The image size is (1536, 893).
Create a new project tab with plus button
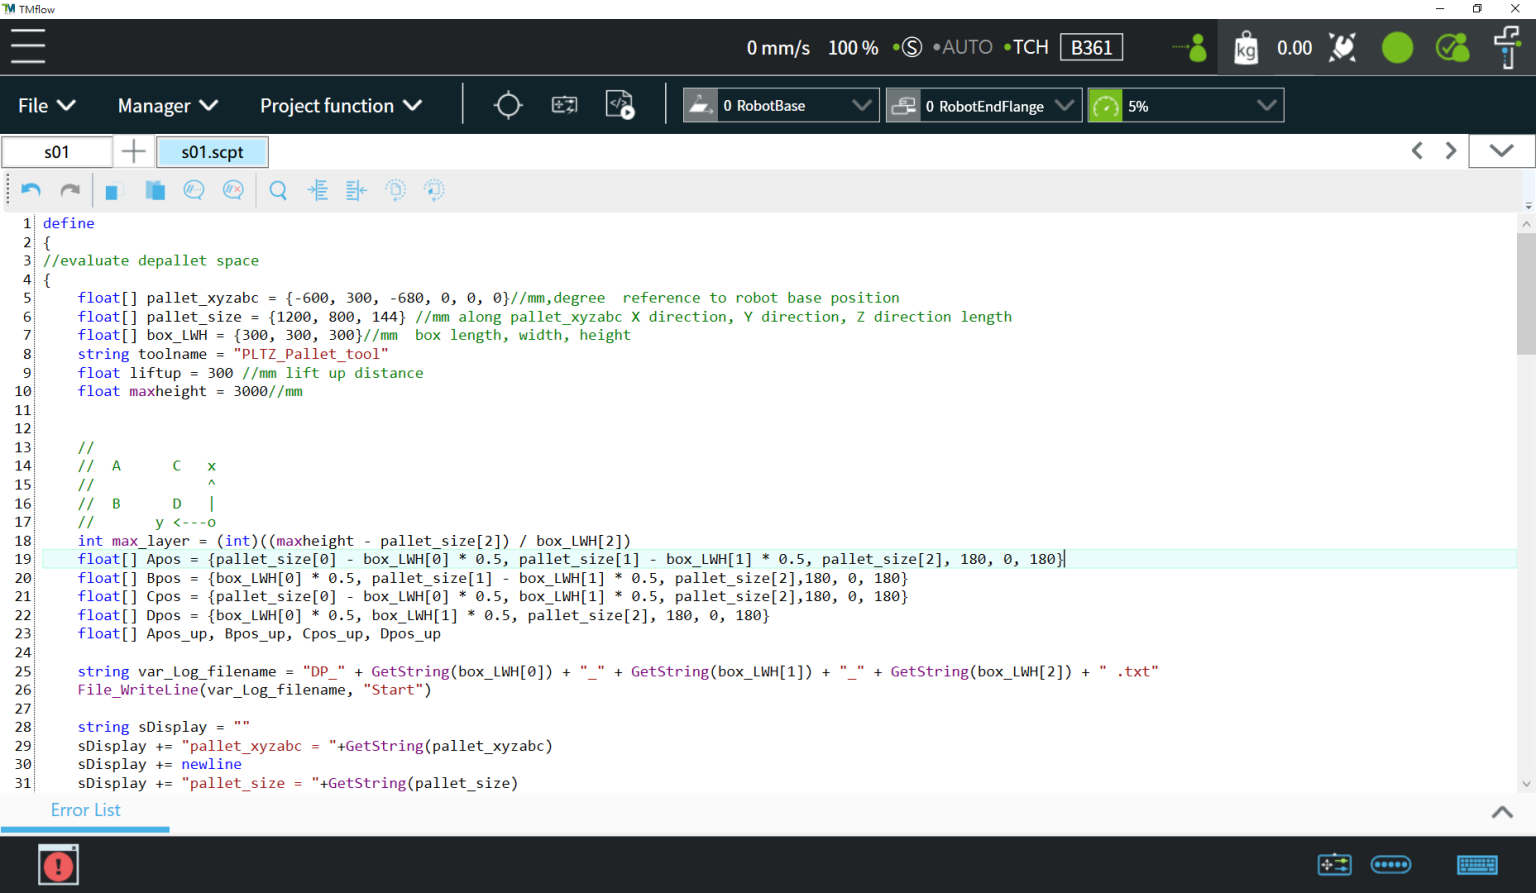134,151
